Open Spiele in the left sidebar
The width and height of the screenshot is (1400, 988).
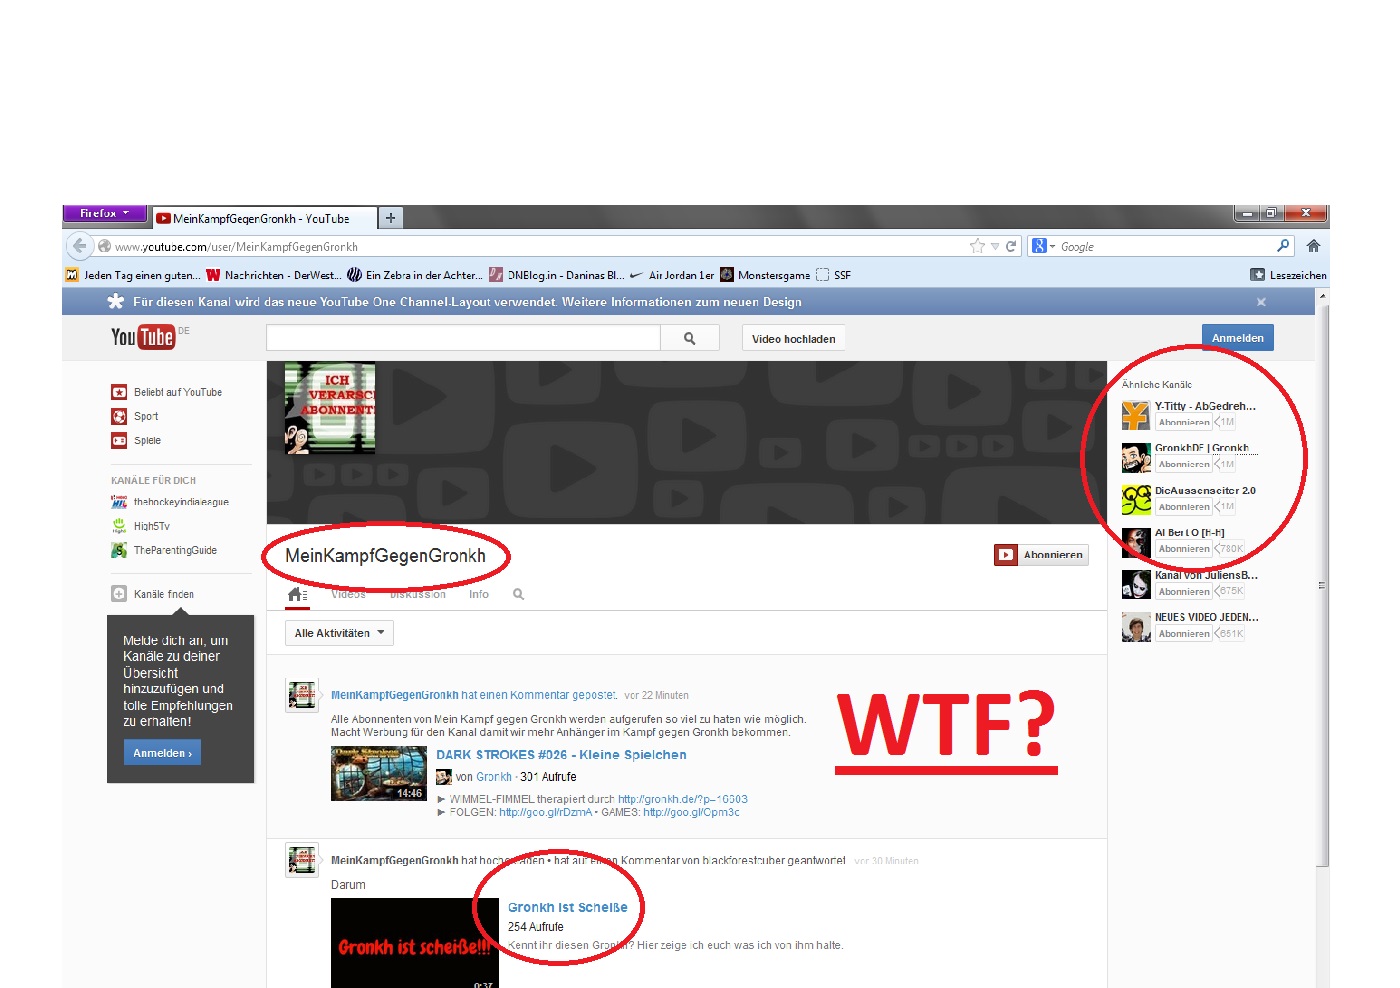point(147,441)
